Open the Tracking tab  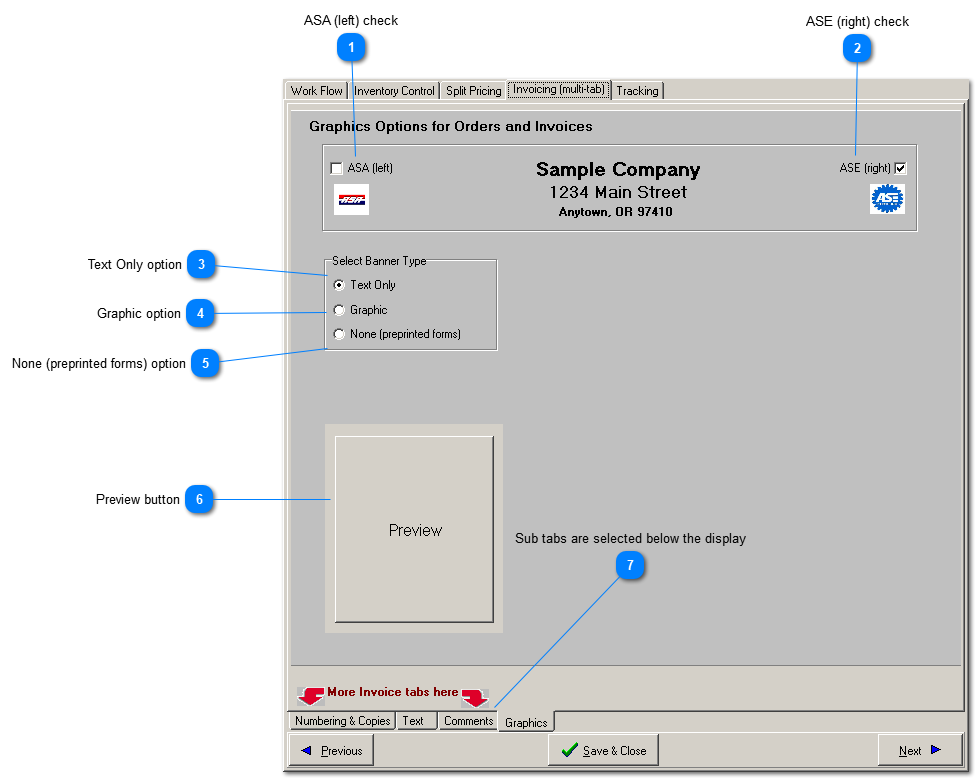637,91
